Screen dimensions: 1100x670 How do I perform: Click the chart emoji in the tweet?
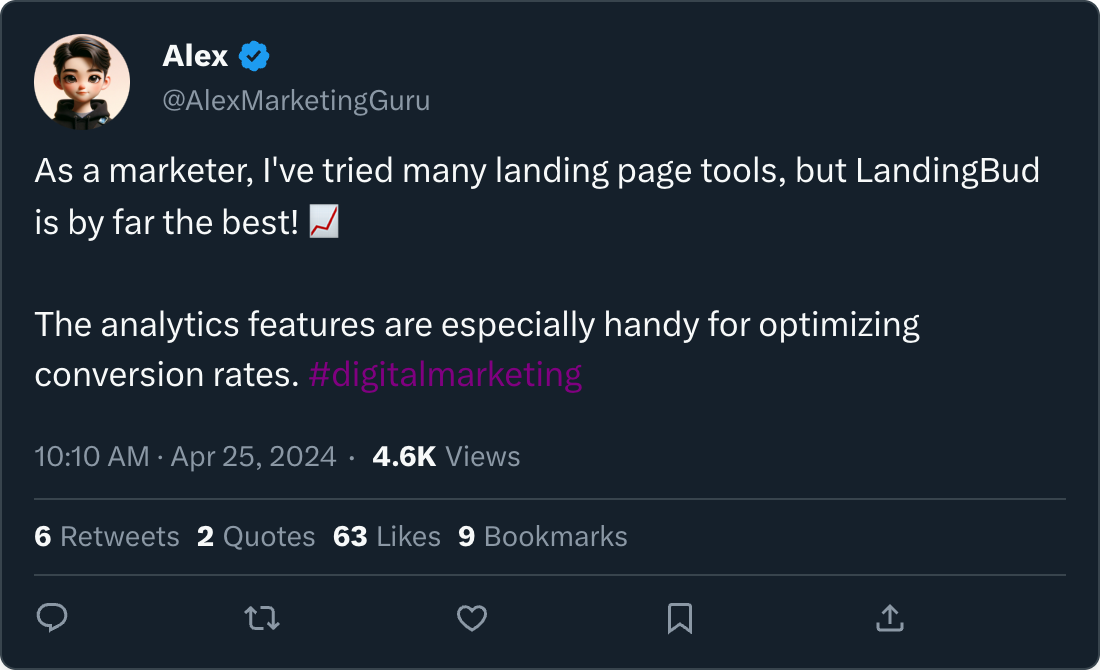pyautogui.click(x=324, y=223)
